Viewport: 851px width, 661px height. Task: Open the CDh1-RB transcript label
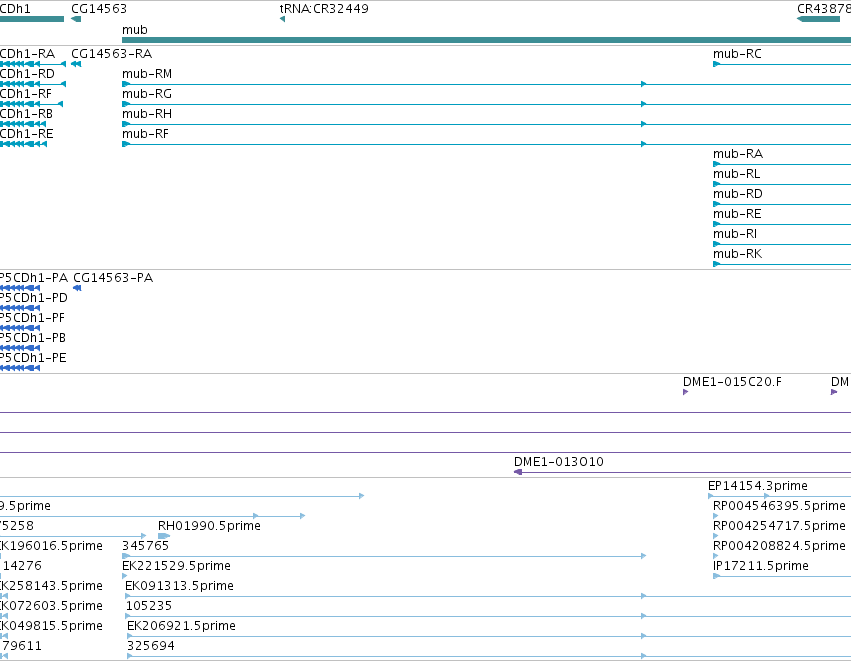(x=27, y=114)
